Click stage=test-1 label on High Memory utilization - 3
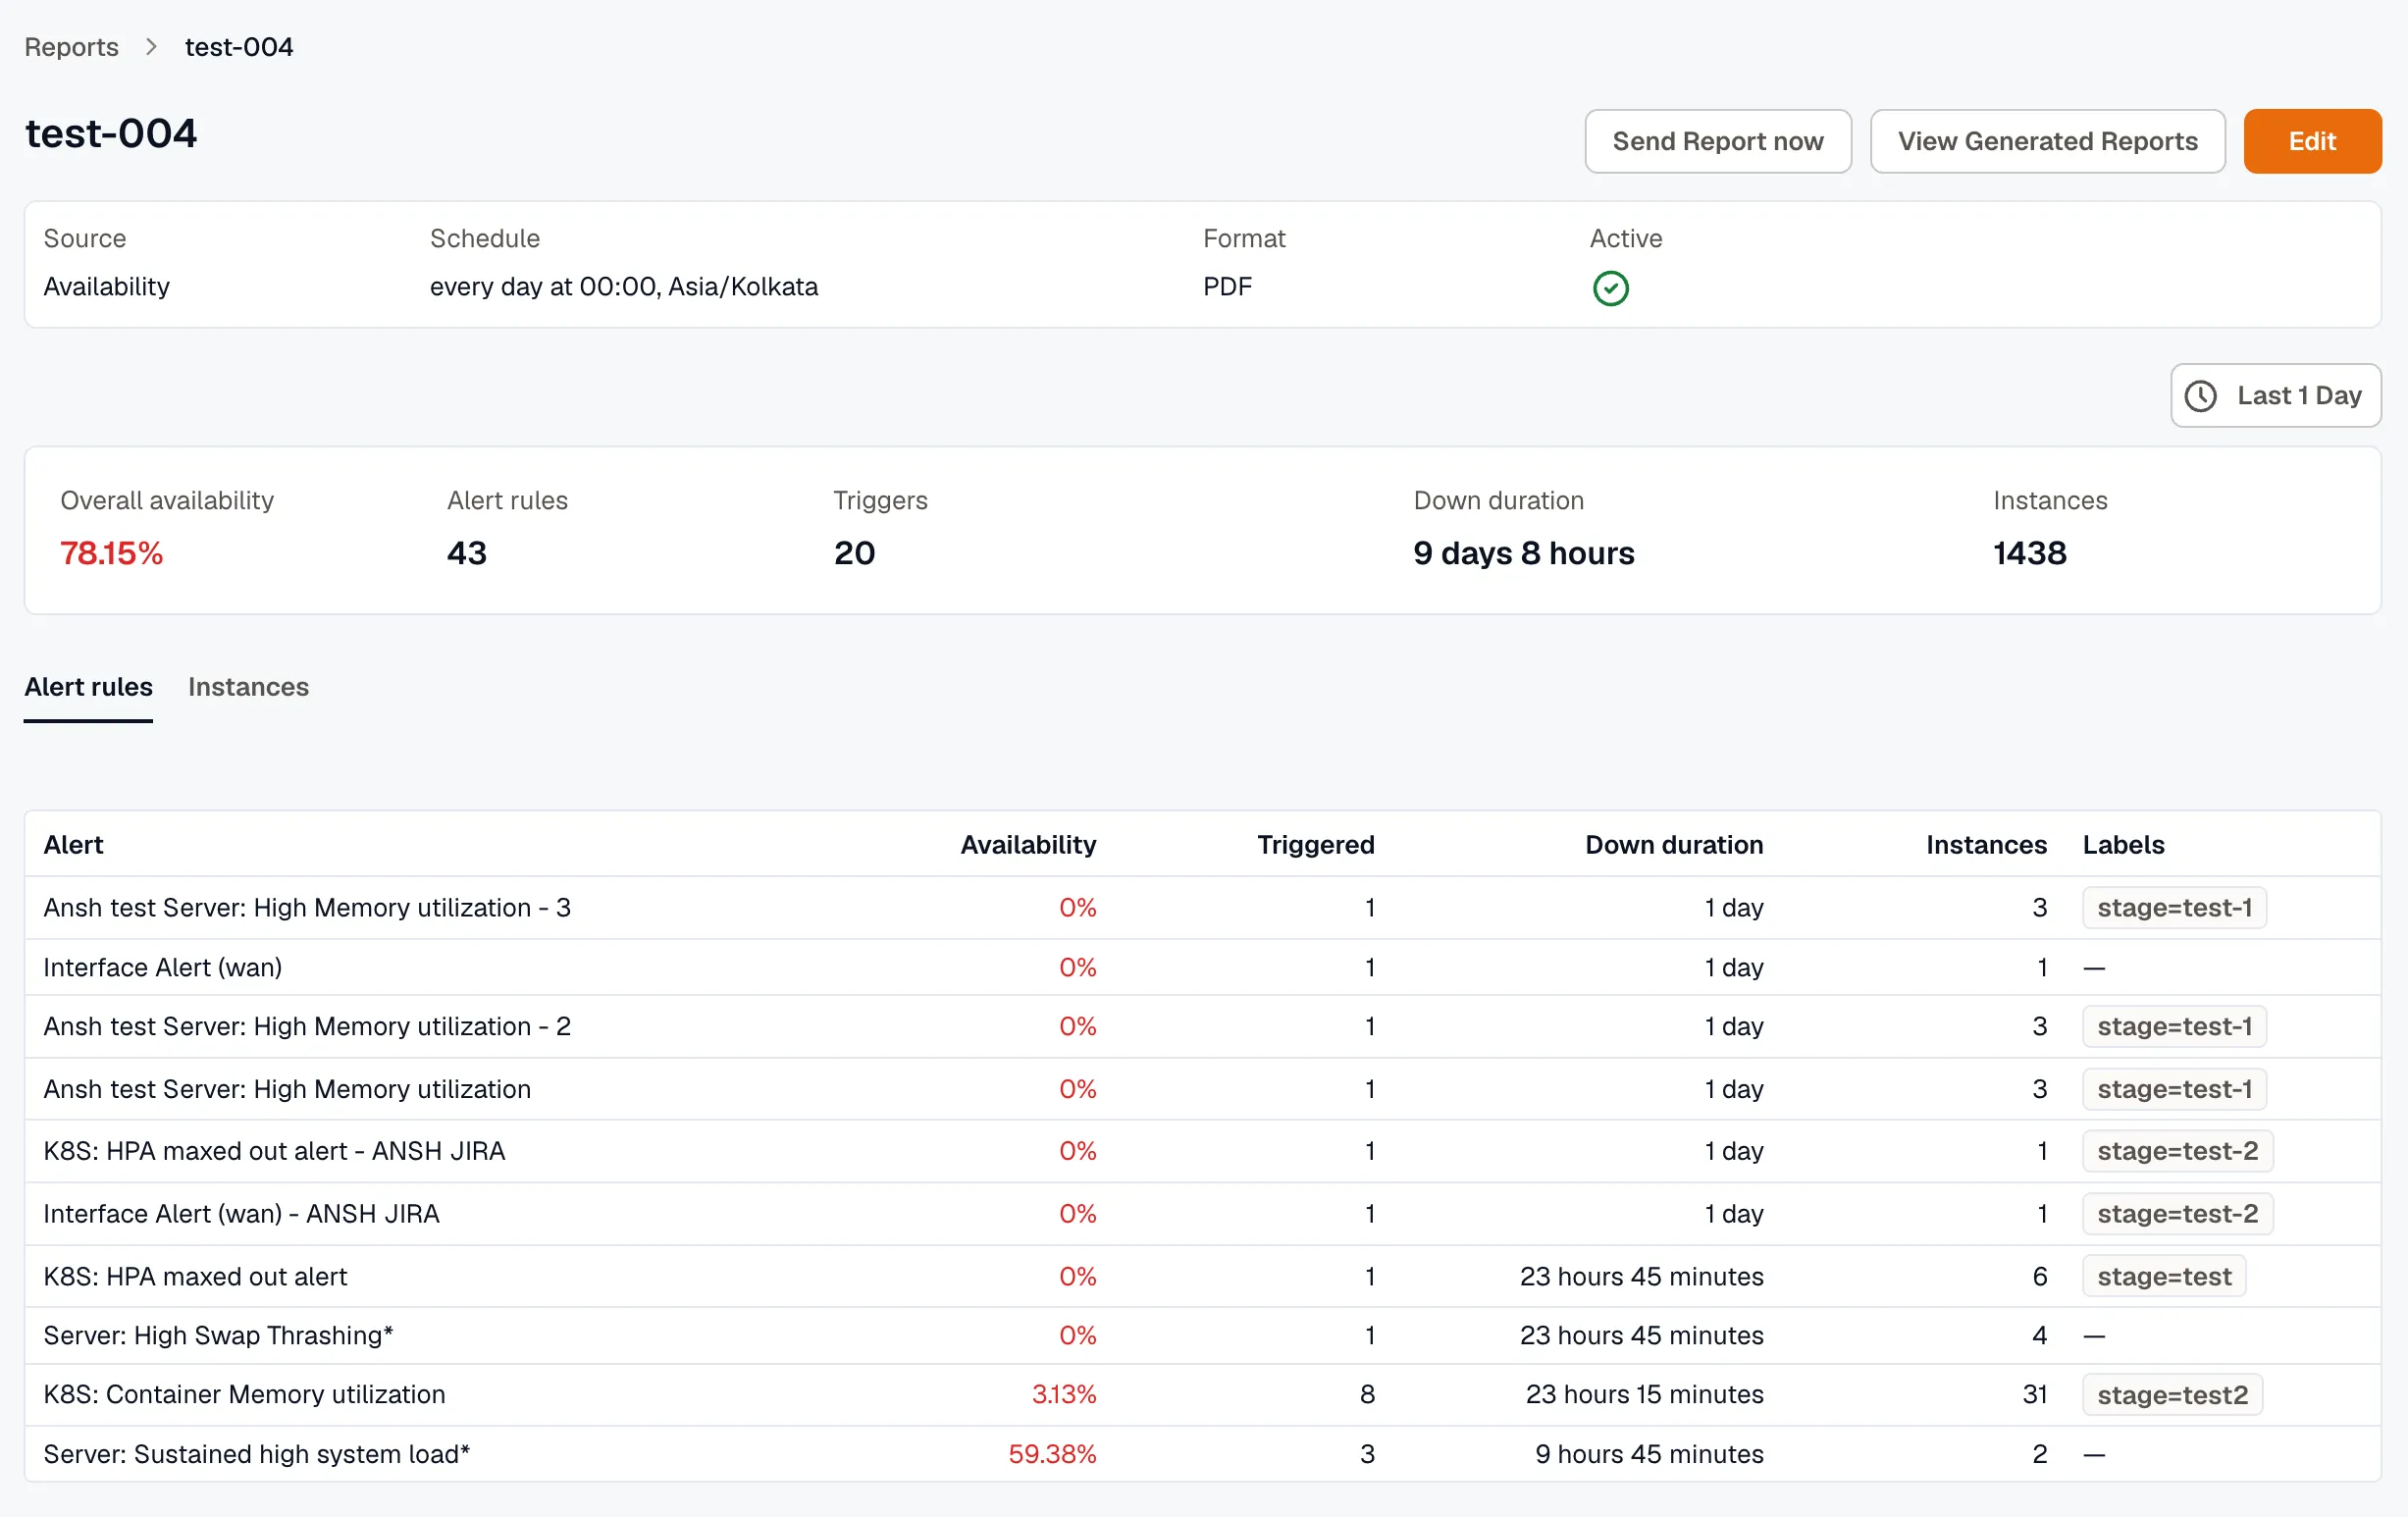 [2174, 907]
